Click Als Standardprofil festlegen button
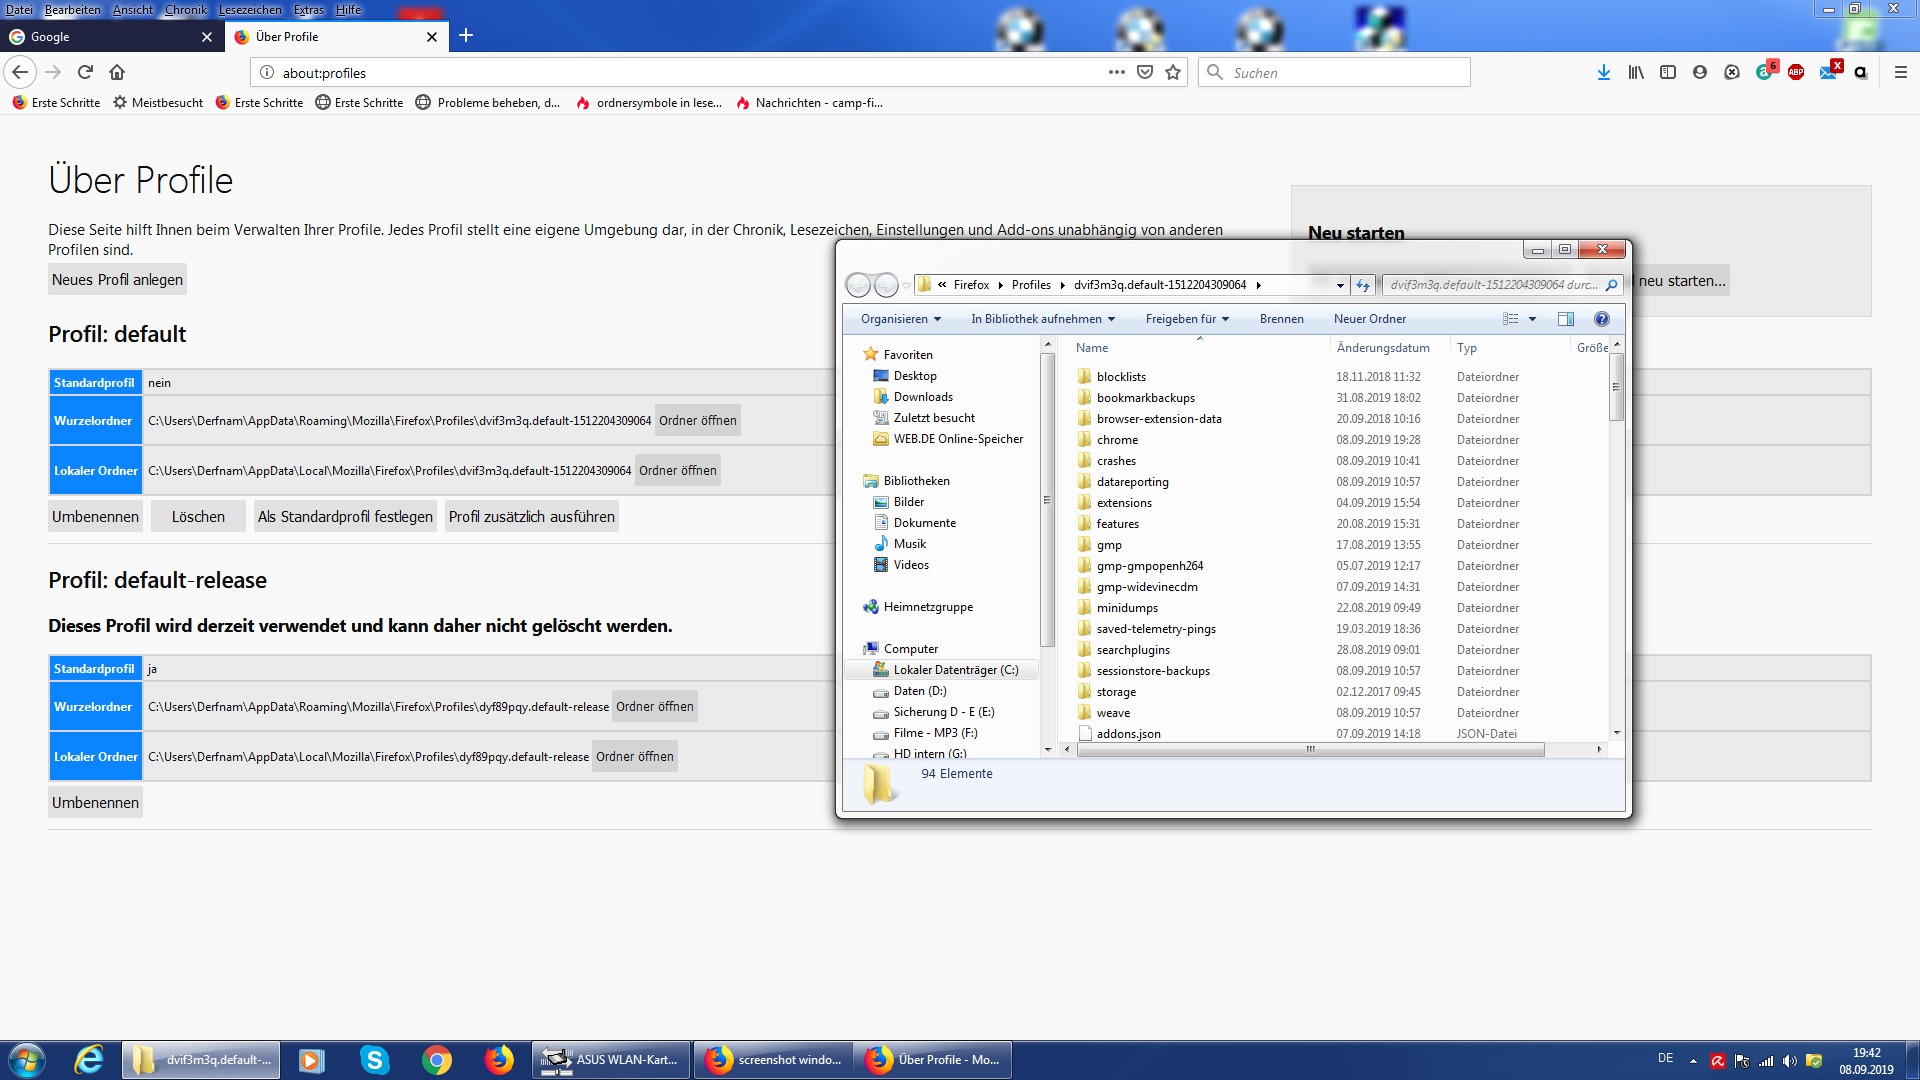This screenshot has height=1080, width=1920. pyautogui.click(x=345, y=517)
